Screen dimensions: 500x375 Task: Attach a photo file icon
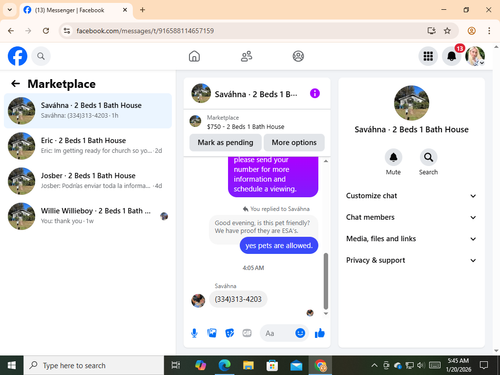tap(212, 333)
